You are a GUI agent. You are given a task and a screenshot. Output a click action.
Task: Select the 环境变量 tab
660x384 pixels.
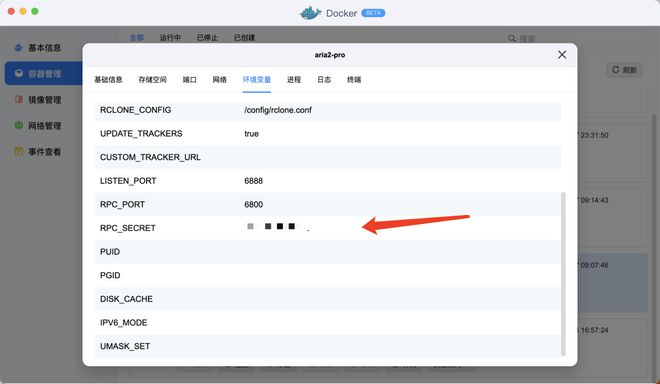click(x=257, y=80)
